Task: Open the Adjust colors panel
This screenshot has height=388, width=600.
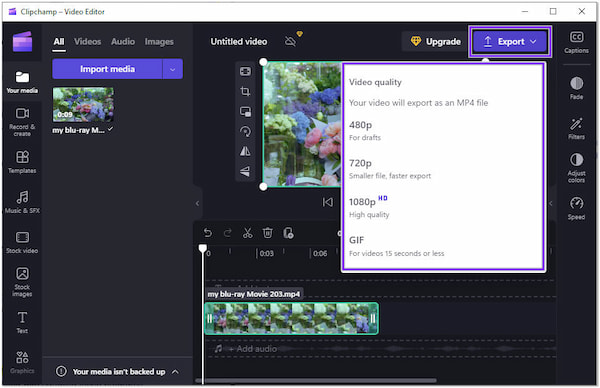Action: coord(576,168)
